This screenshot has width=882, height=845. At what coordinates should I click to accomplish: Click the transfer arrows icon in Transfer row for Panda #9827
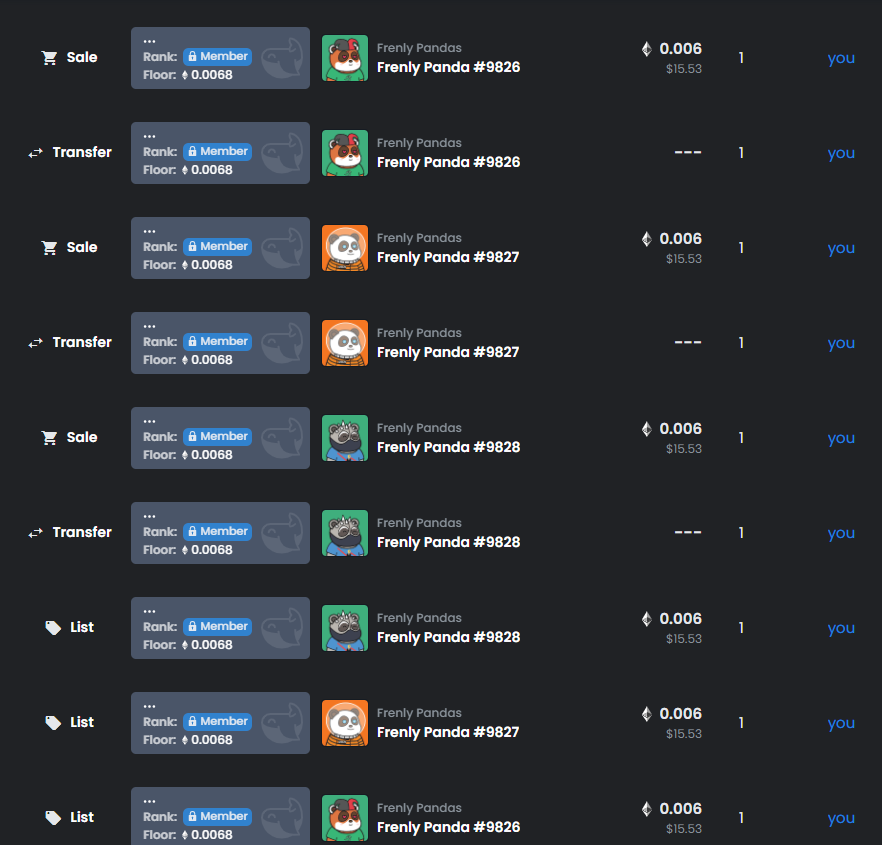(x=35, y=343)
